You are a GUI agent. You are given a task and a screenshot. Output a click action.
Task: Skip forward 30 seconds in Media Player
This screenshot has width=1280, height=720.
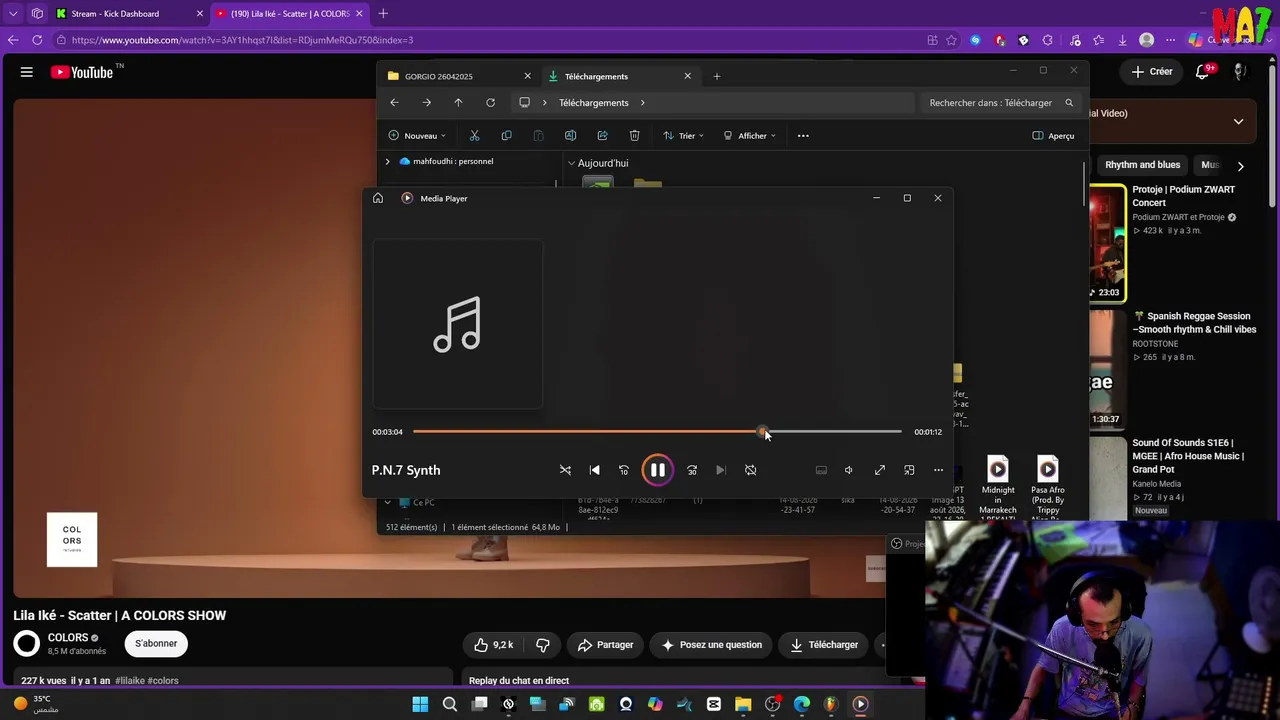pos(692,470)
